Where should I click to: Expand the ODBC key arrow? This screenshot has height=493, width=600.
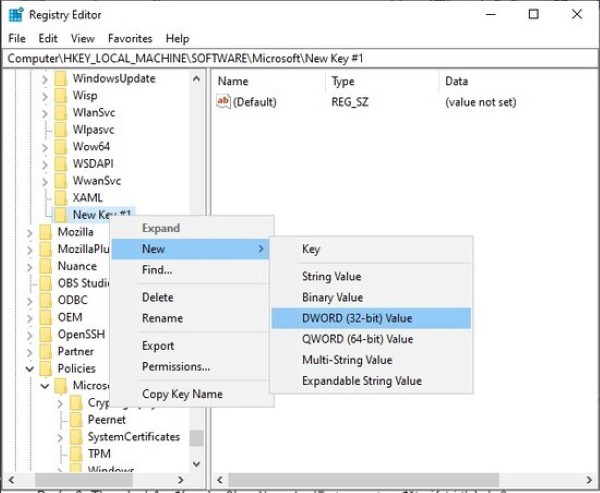(x=30, y=300)
